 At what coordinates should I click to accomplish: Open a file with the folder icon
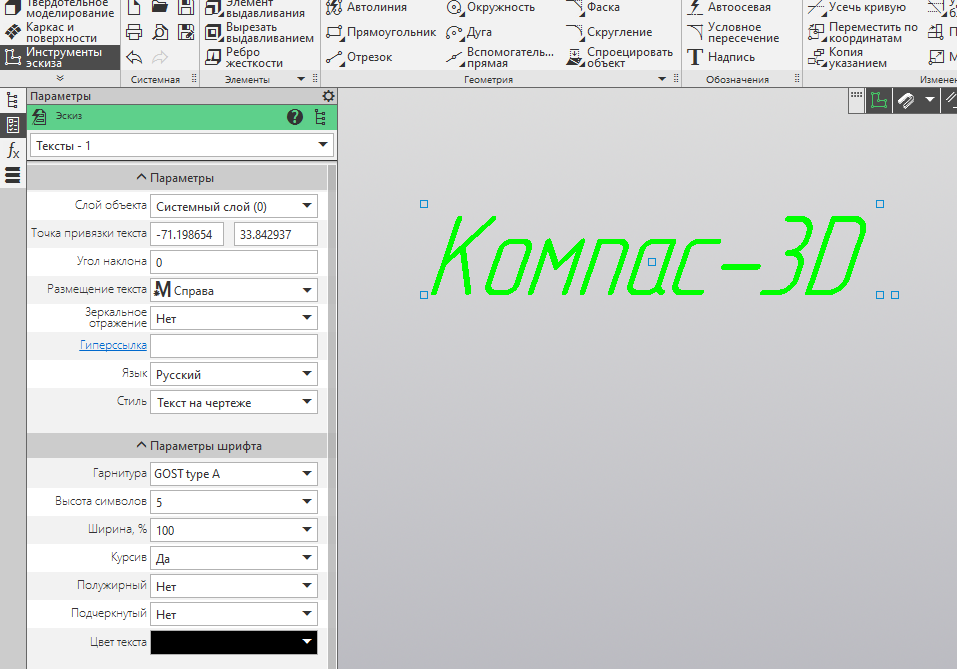(x=160, y=7)
